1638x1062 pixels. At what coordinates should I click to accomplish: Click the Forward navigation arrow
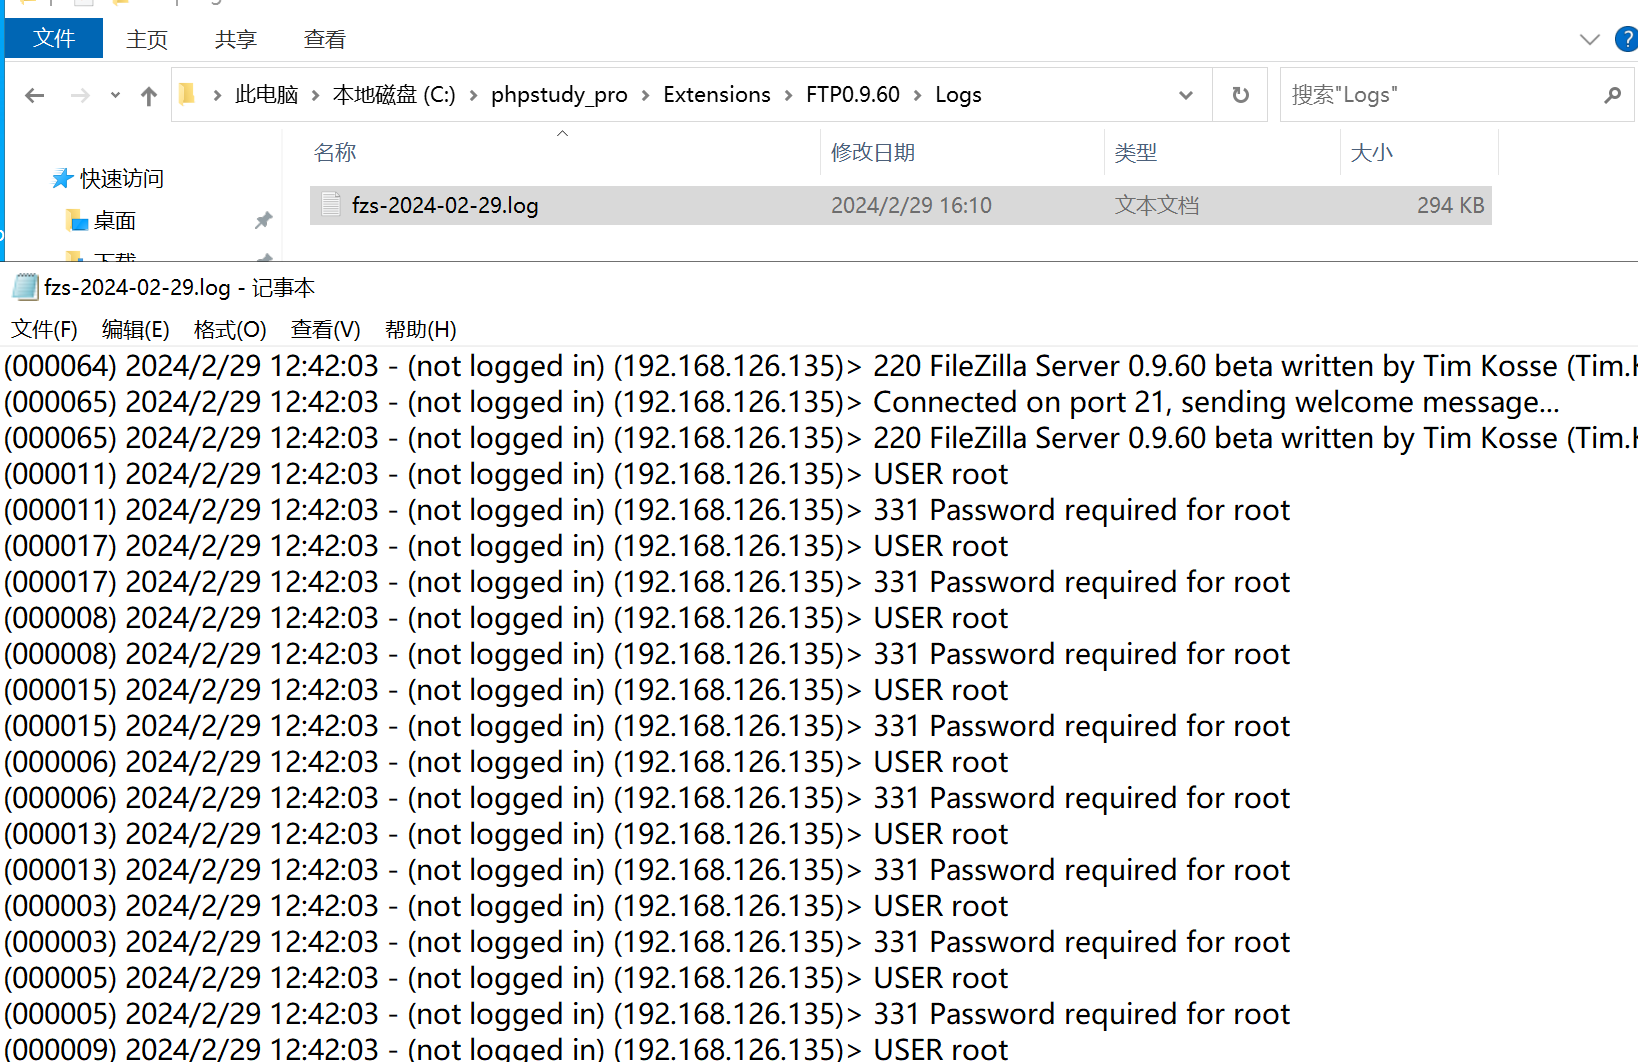pos(80,95)
